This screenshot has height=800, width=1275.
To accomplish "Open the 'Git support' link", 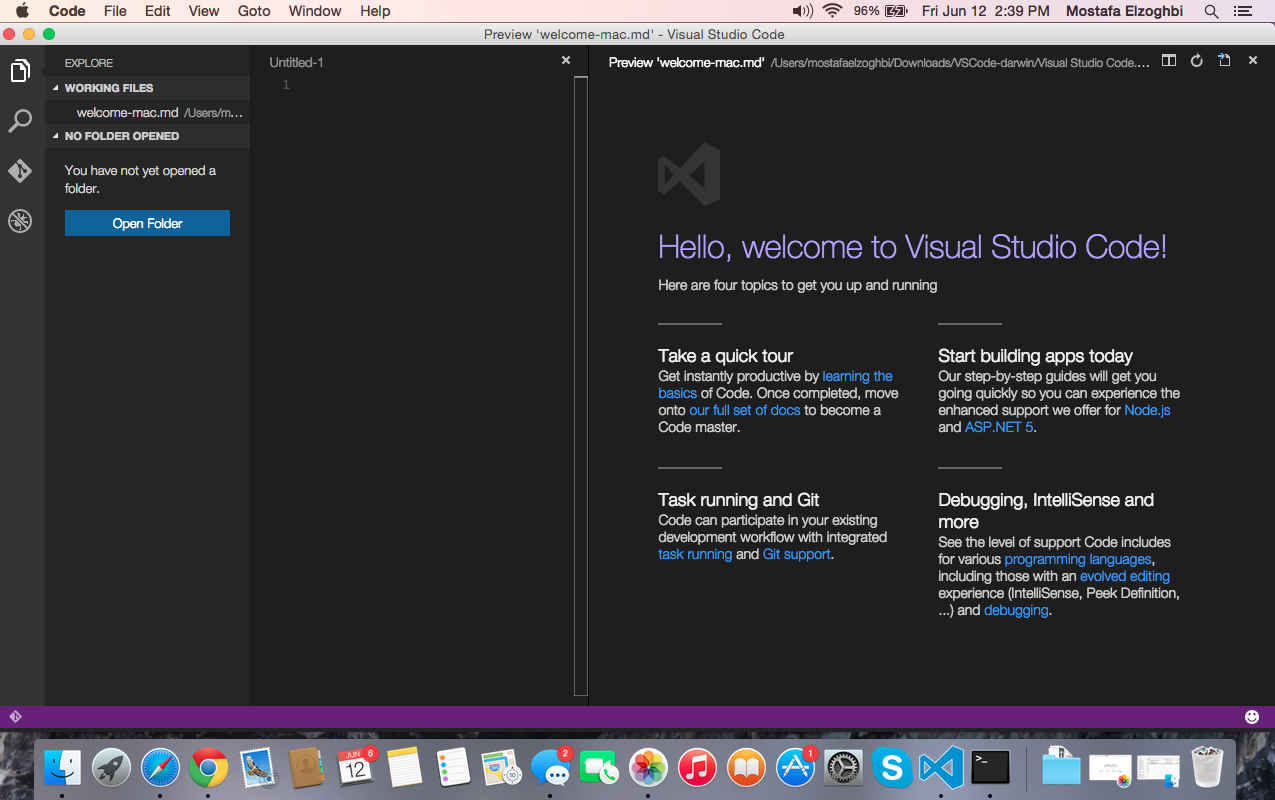I will pos(796,554).
